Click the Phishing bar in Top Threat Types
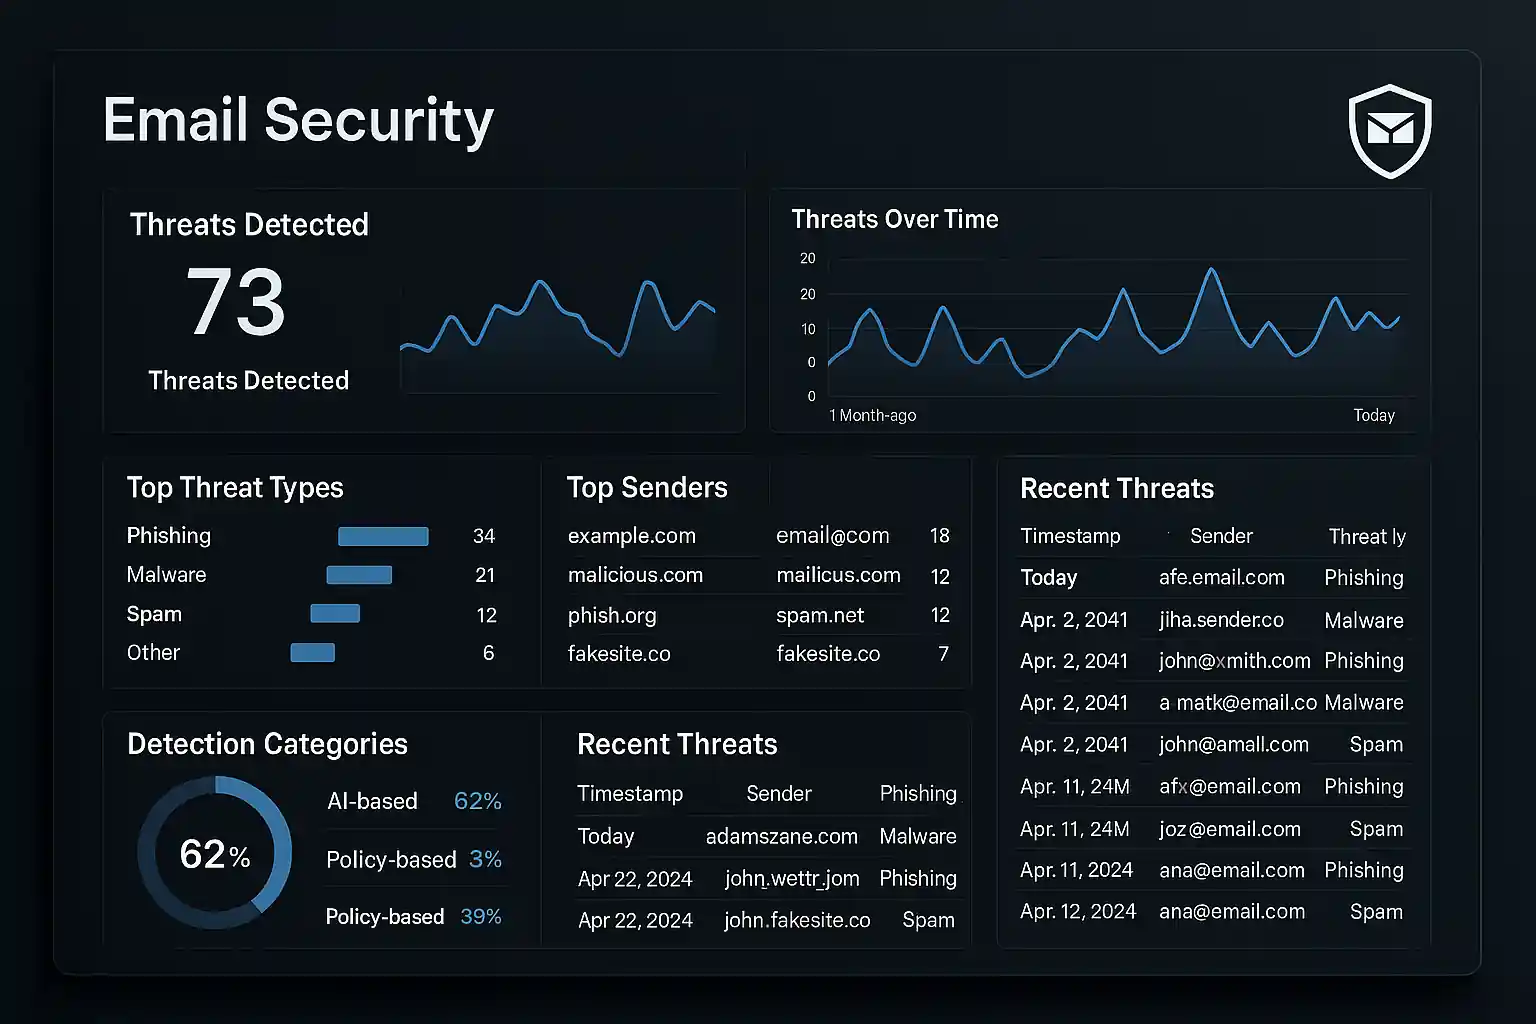The height and width of the screenshot is (1024, 1536). (x=383, y=537)
